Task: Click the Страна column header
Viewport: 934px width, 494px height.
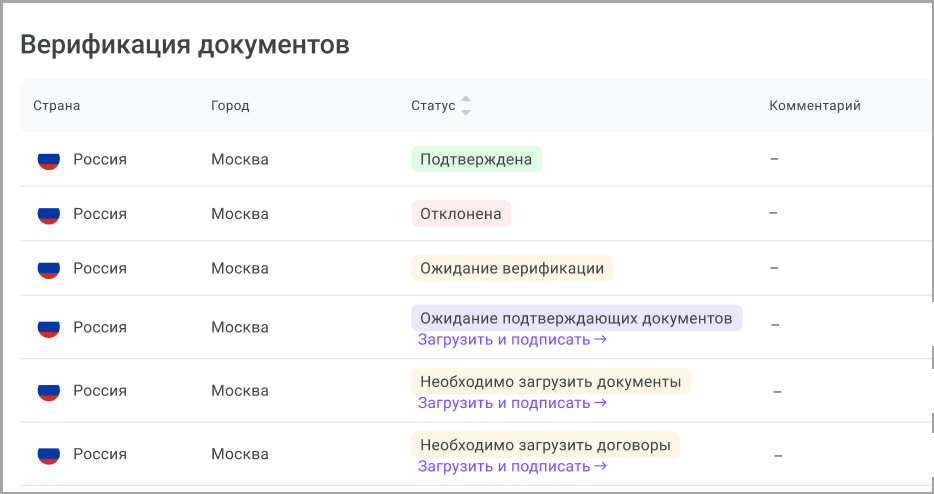Action: click(57, 106)
